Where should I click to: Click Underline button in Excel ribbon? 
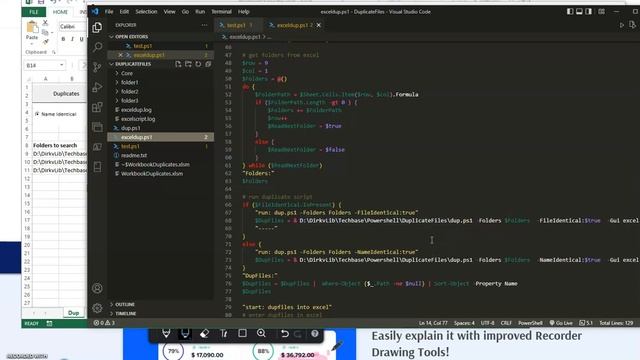(82, 39)
